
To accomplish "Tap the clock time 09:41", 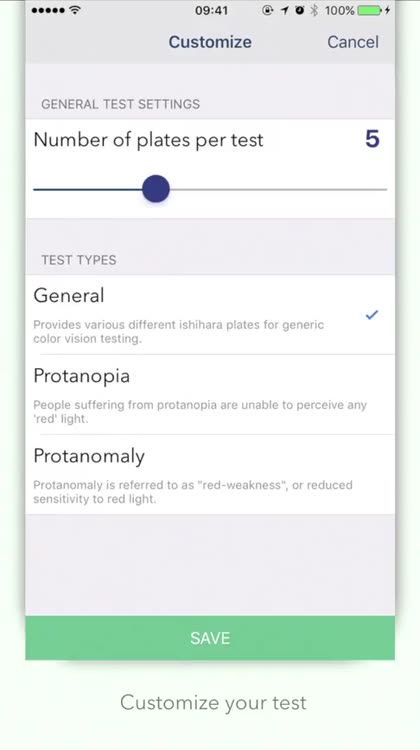I will [x=211, y=11].
